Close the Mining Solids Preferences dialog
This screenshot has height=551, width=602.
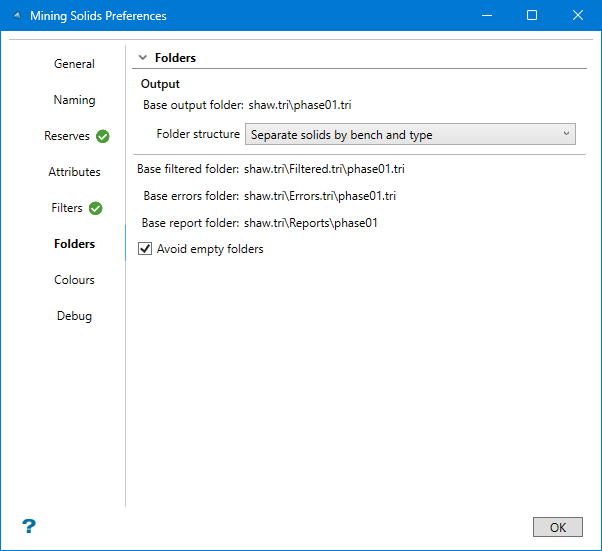[578, 16]
